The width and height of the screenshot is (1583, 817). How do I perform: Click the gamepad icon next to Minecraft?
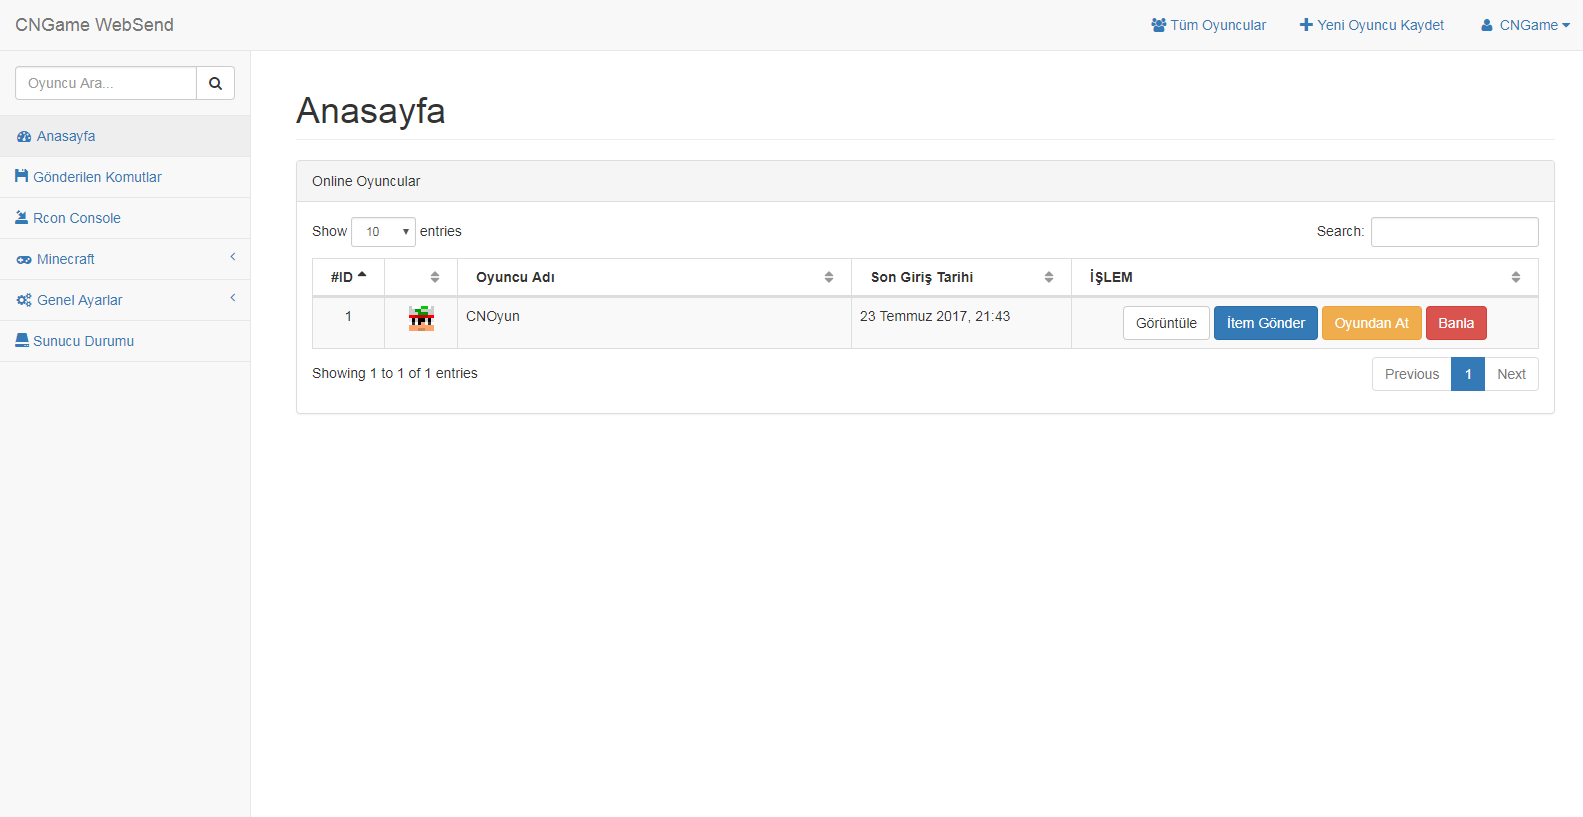[x=24, y=260]
